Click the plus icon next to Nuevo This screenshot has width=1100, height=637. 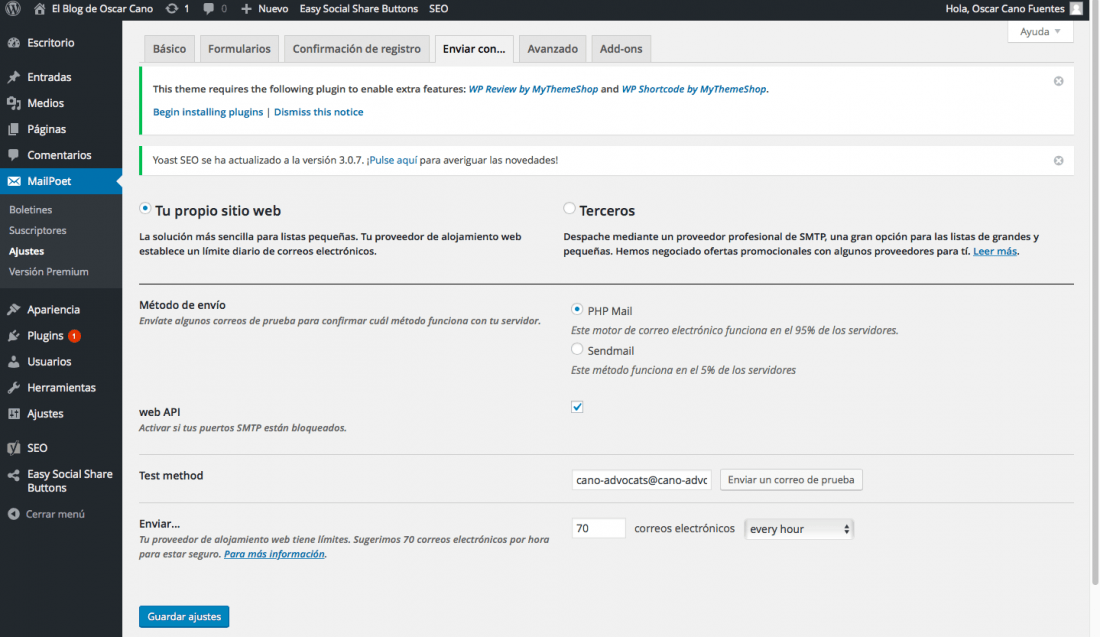[246, 8]
